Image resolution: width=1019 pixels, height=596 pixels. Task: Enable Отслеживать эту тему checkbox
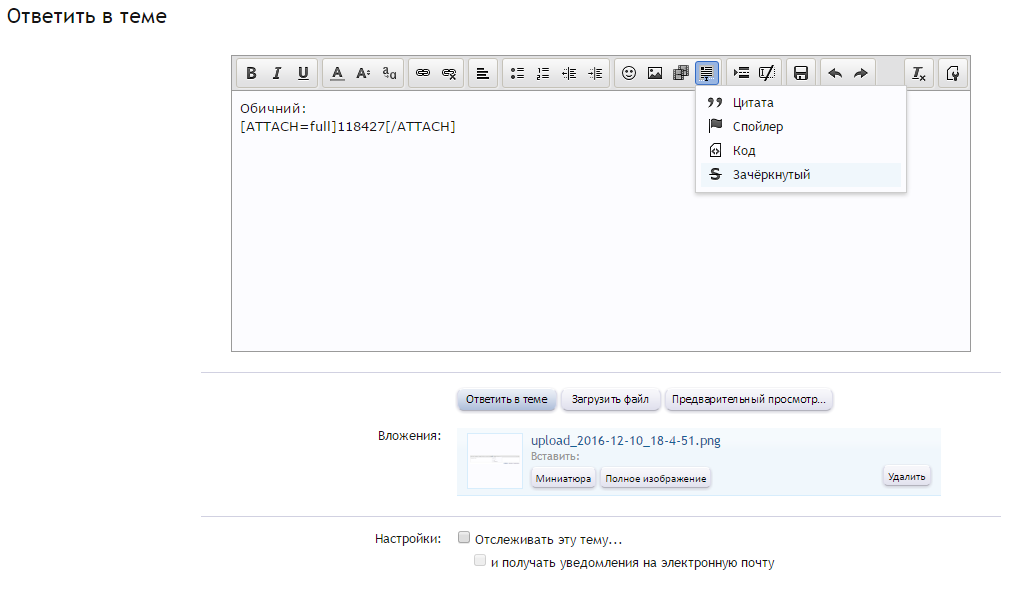[464, 538]
